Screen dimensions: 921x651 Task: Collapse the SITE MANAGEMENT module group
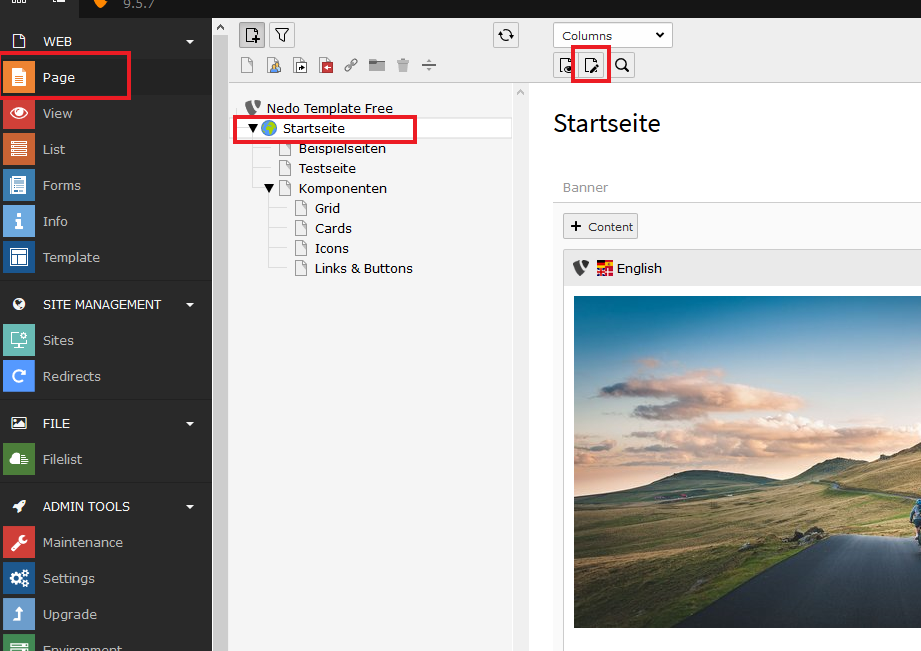pos(190,305)
